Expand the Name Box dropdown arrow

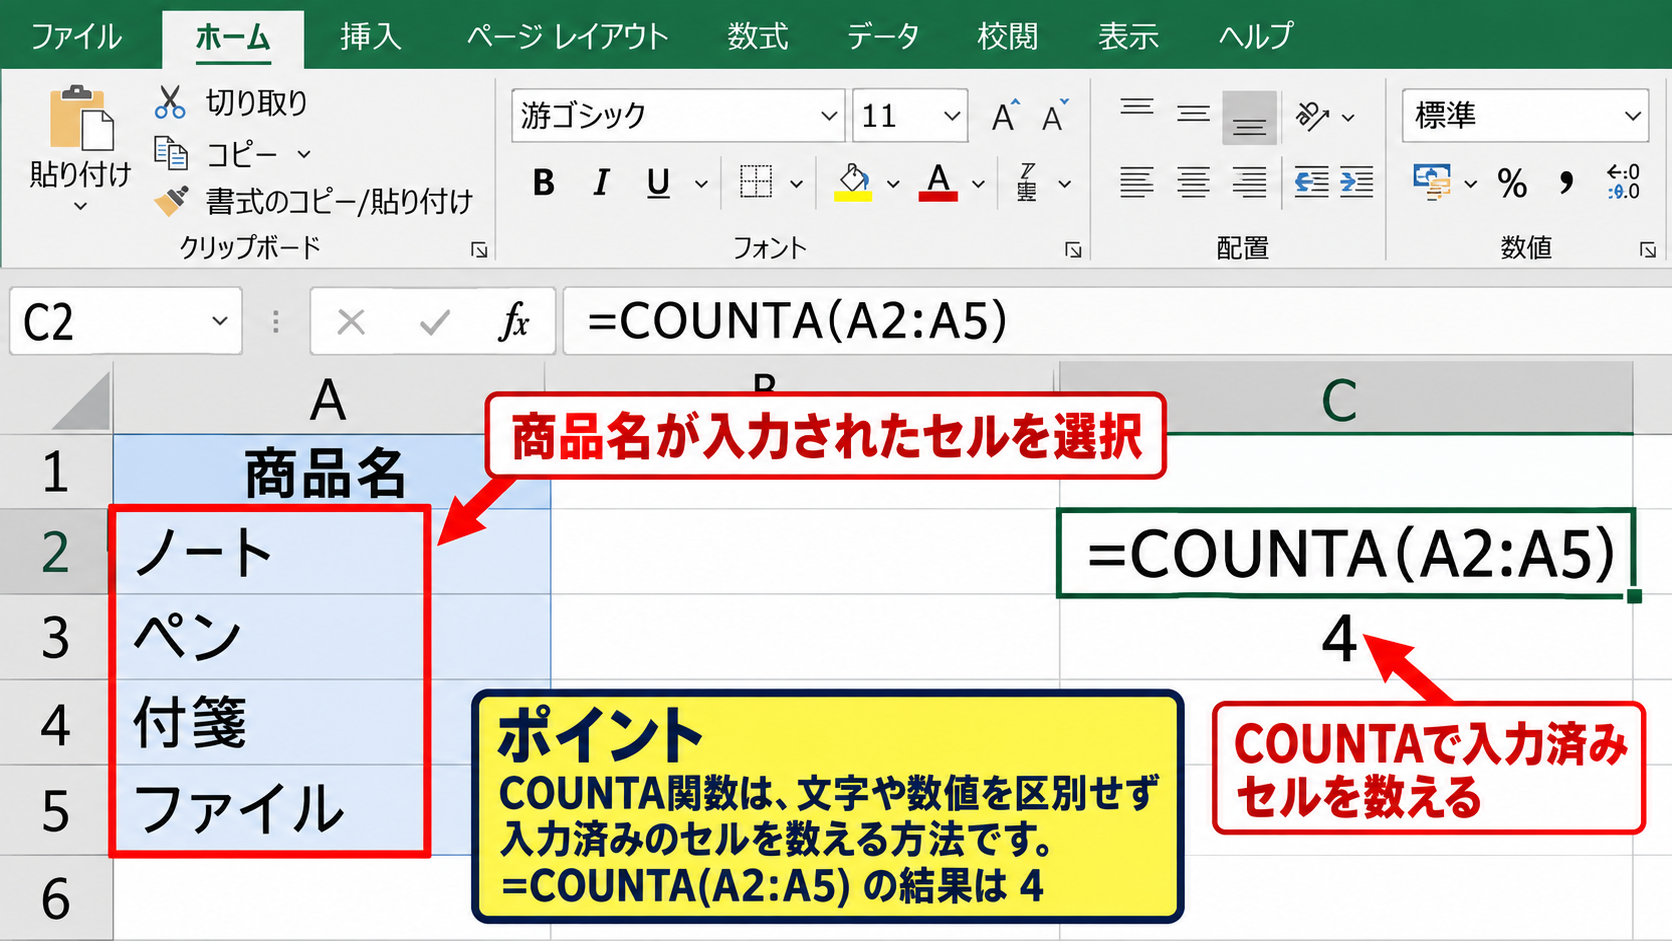[220, 321]
